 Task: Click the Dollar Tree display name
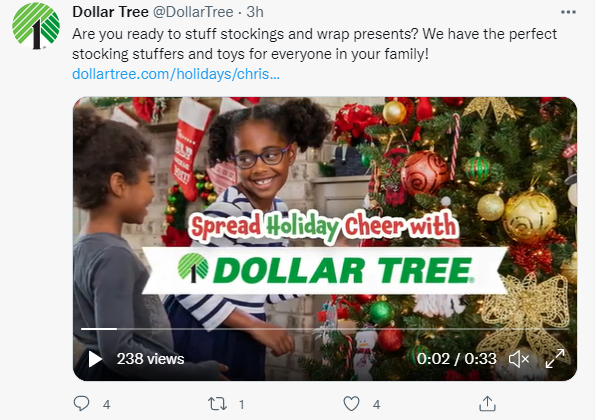110,12
